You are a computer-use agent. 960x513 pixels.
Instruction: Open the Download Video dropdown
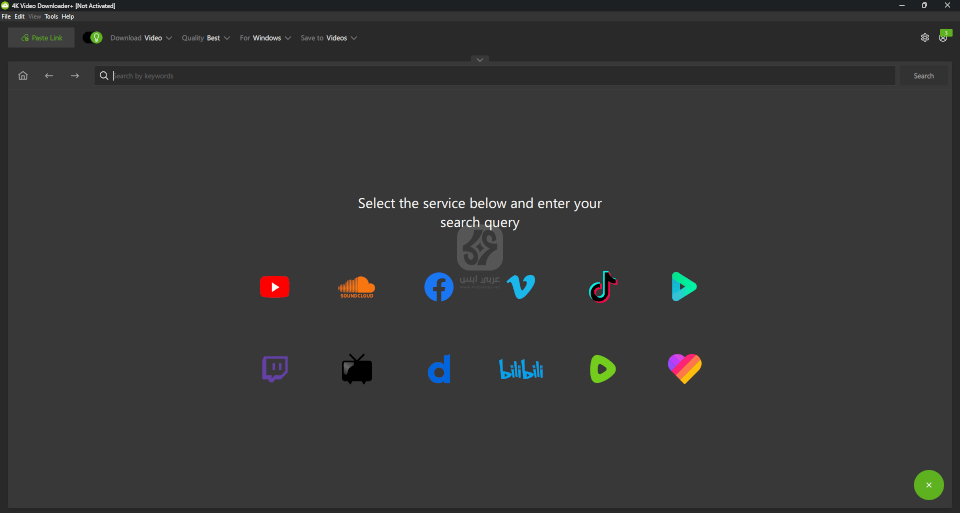[x=141, y=38]
